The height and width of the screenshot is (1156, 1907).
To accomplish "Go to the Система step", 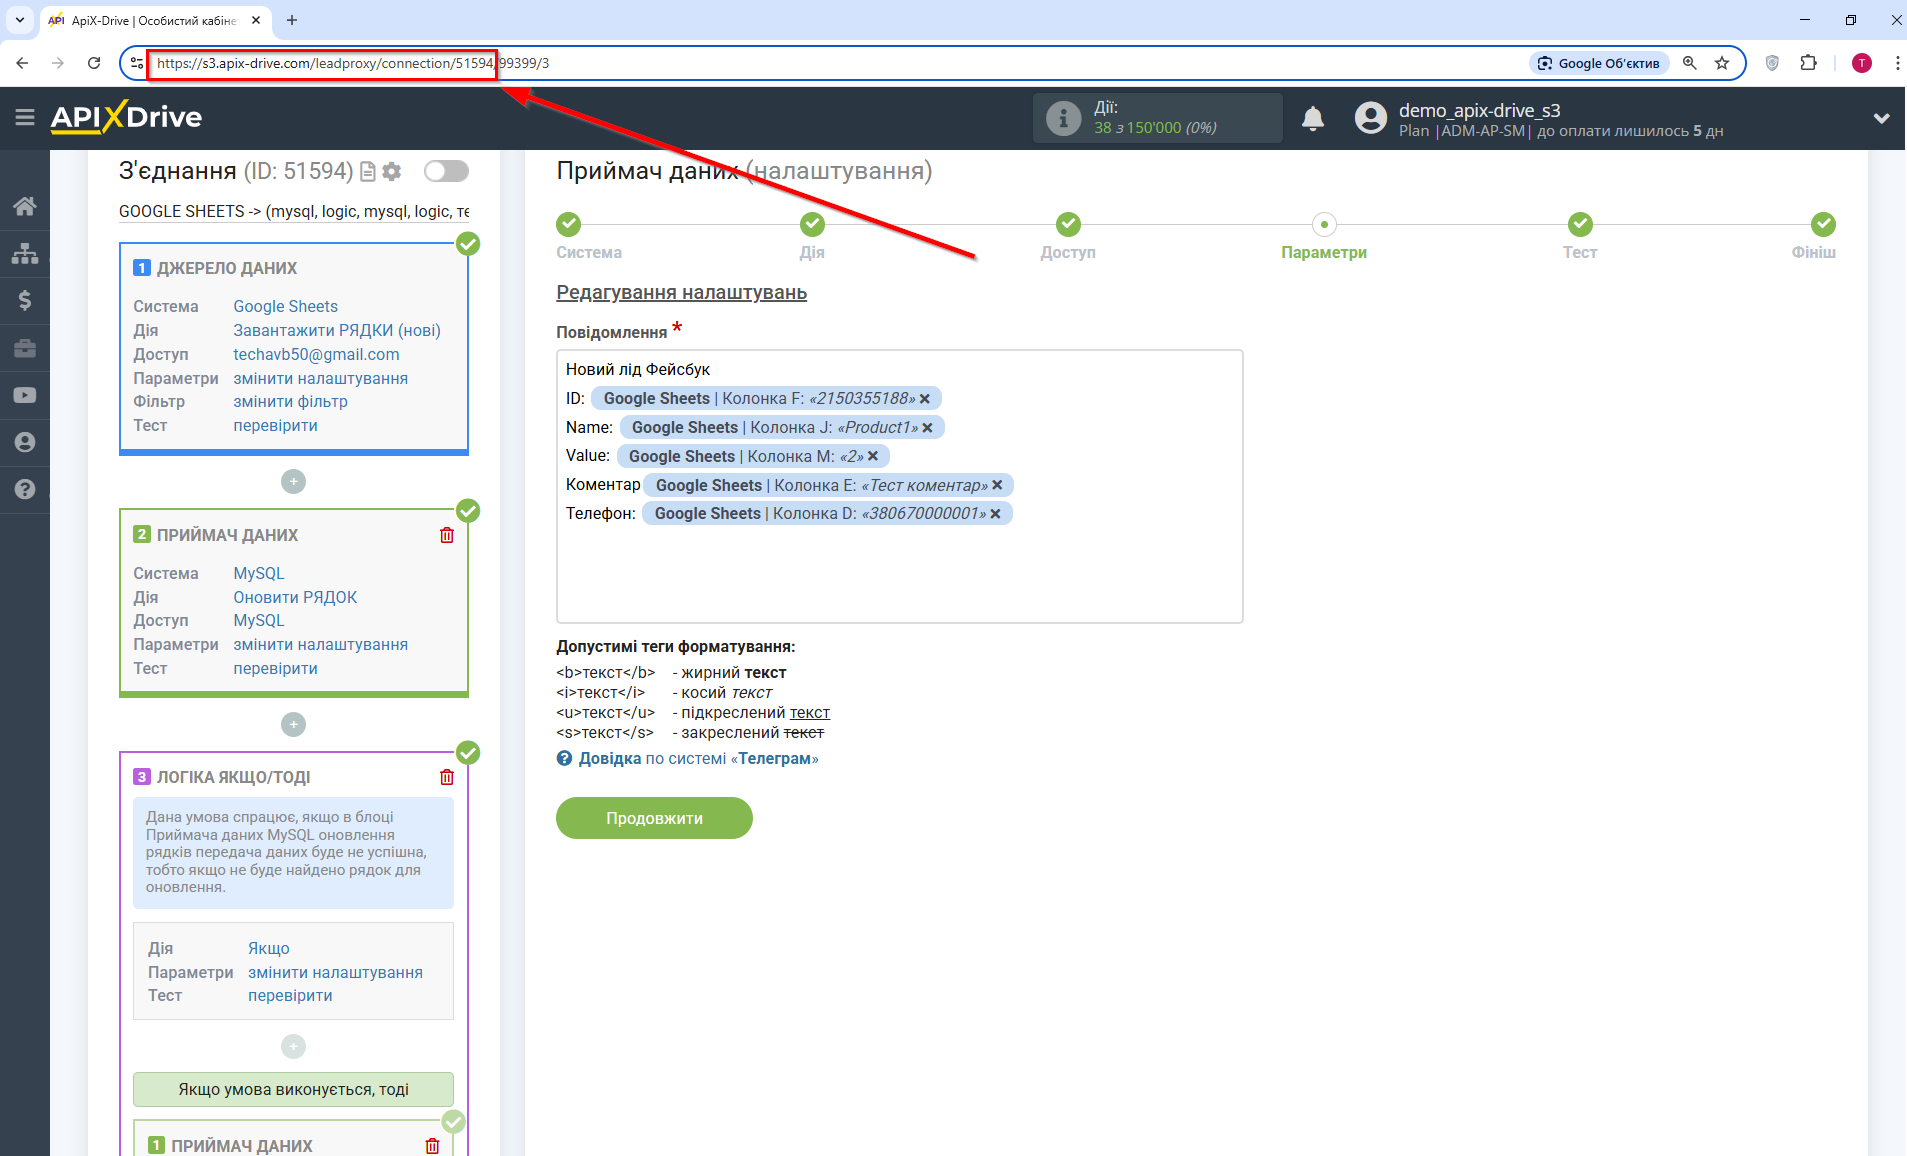I will 569,224.
